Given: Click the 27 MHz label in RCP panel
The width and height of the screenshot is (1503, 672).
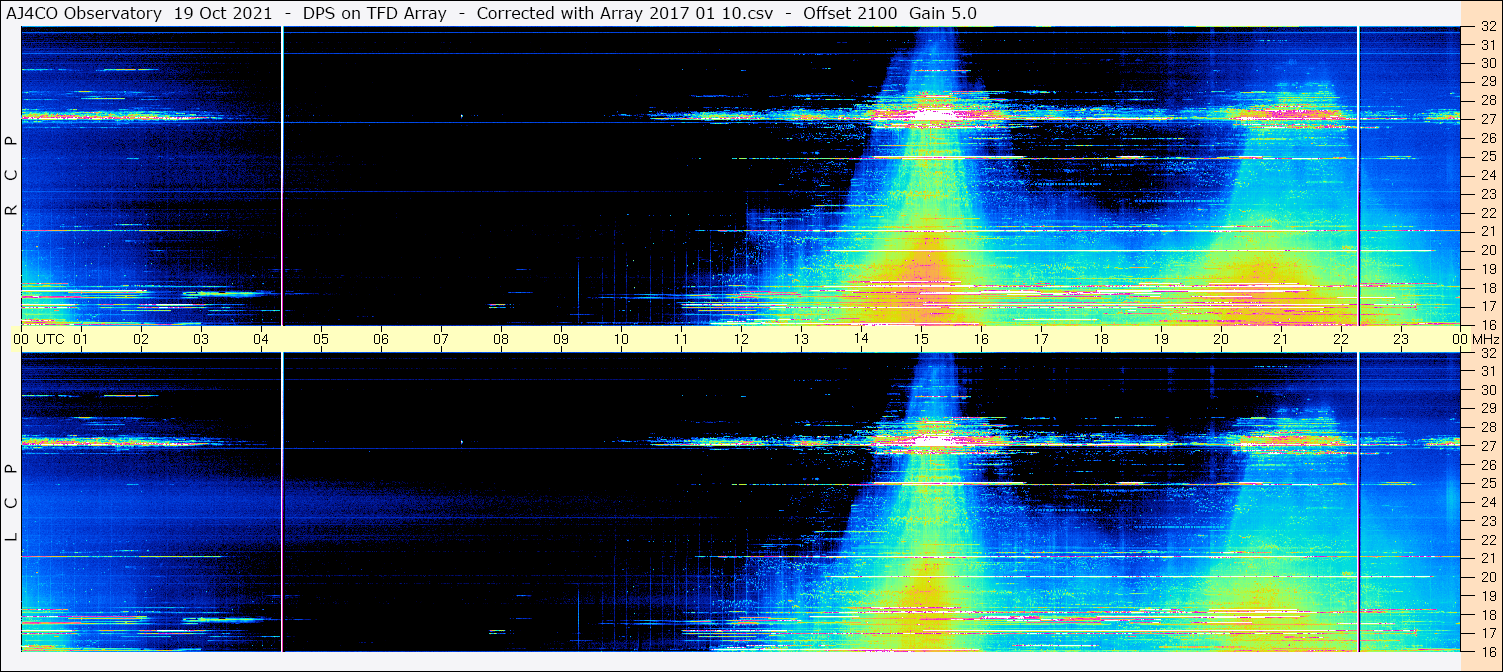Looking at the screenshot, I should 1486,119.
